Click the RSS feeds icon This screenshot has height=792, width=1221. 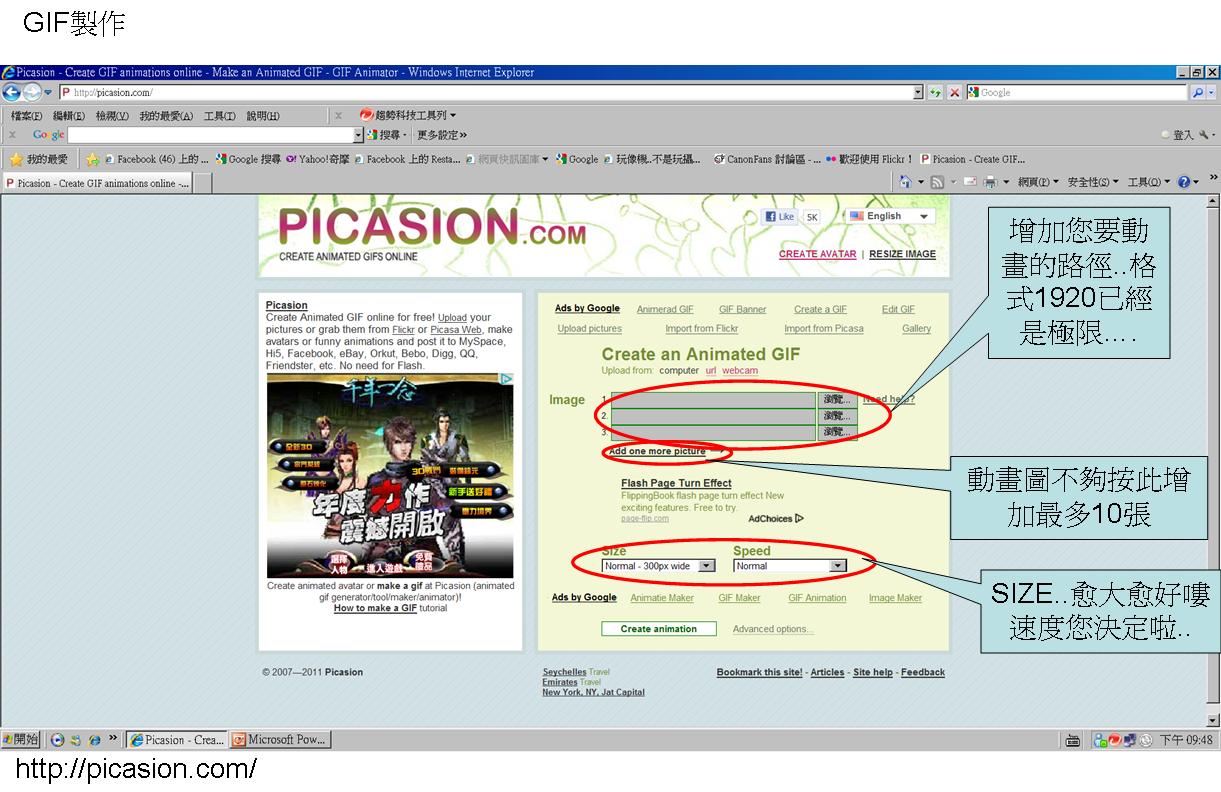pos(937,182)
